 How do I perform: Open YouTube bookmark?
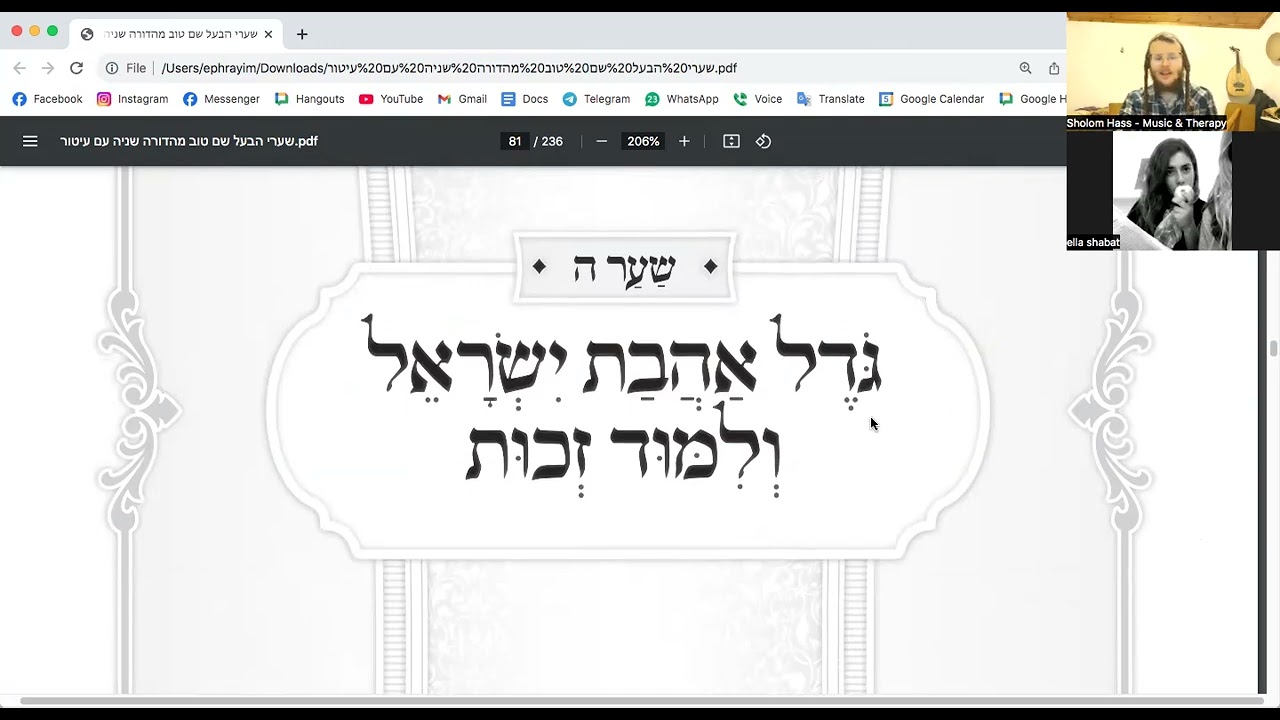pos(391,99)
